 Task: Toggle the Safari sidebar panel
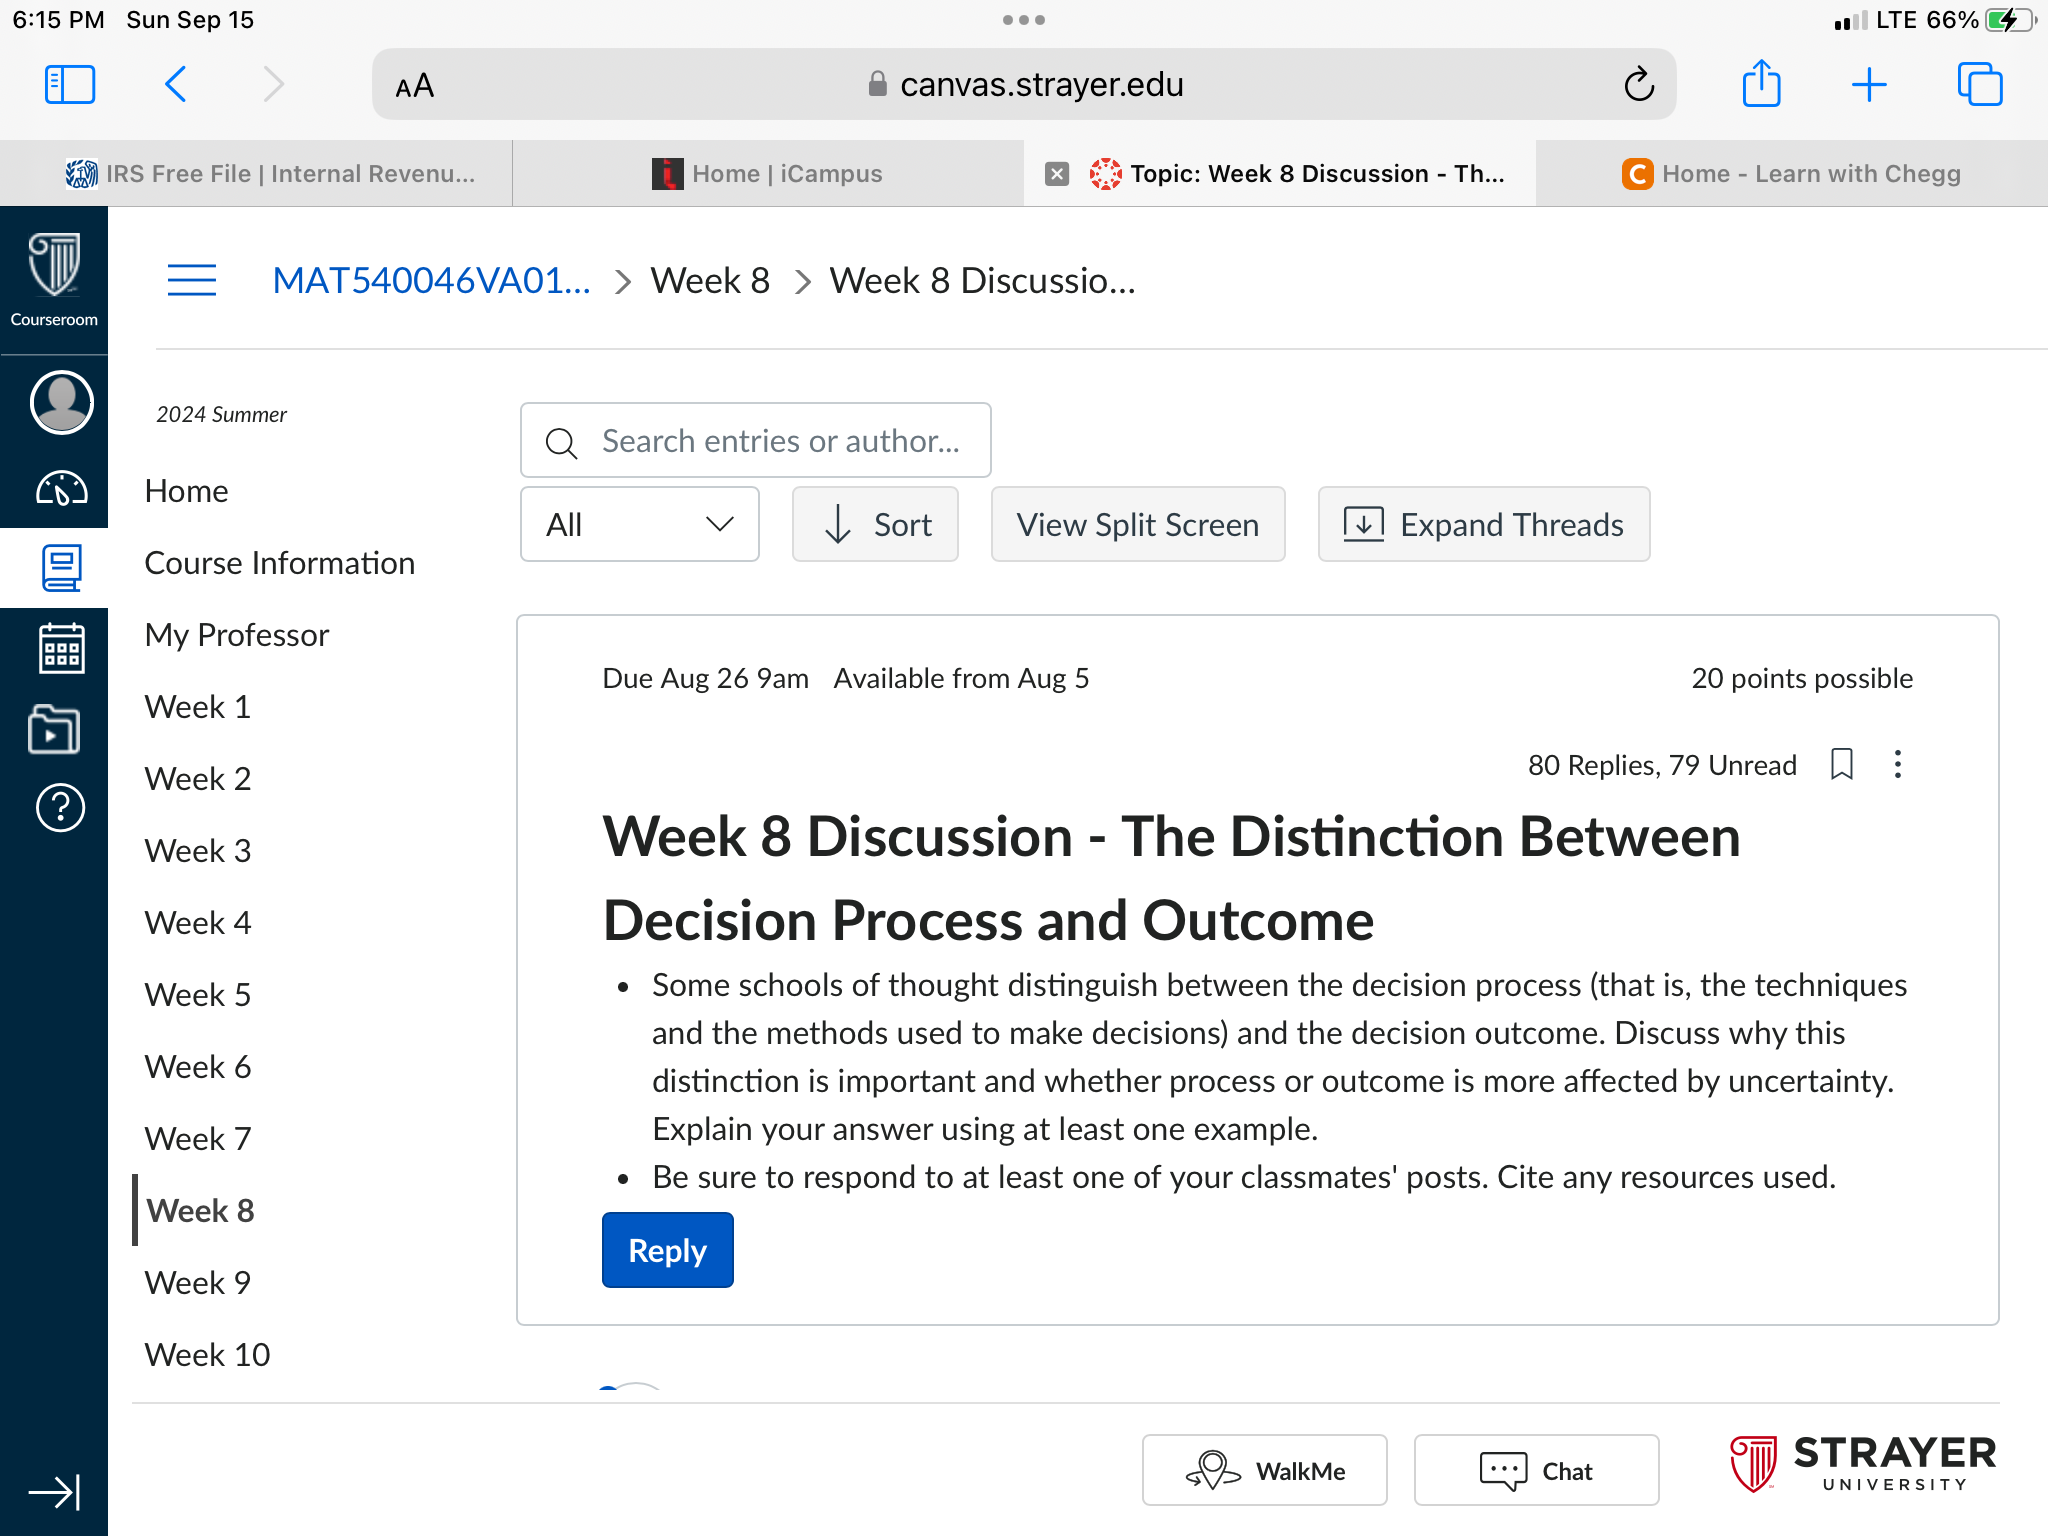click(x=70, y=84)
